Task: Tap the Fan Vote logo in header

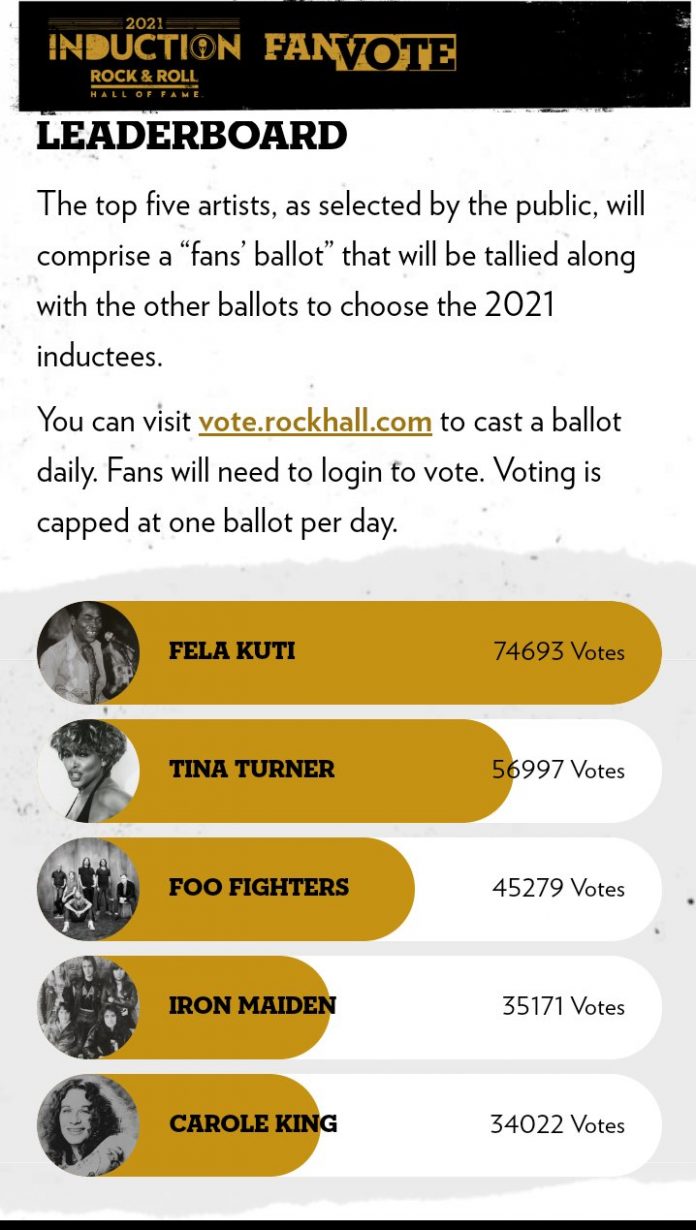Action: 360,51
